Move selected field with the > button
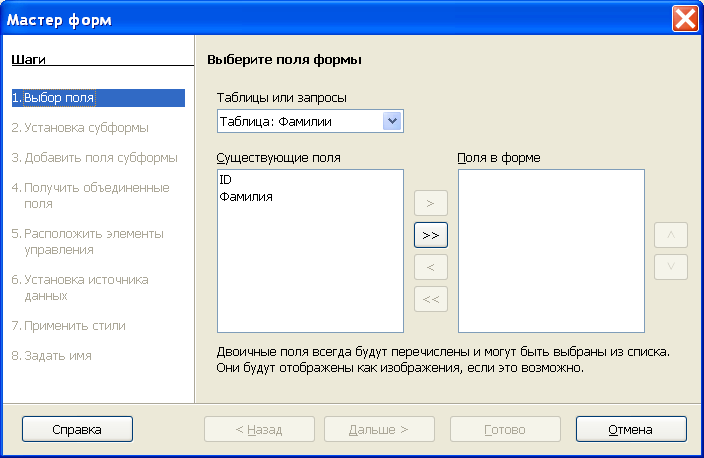Screen dimensions: 704x458 click(x=431, y=203)
